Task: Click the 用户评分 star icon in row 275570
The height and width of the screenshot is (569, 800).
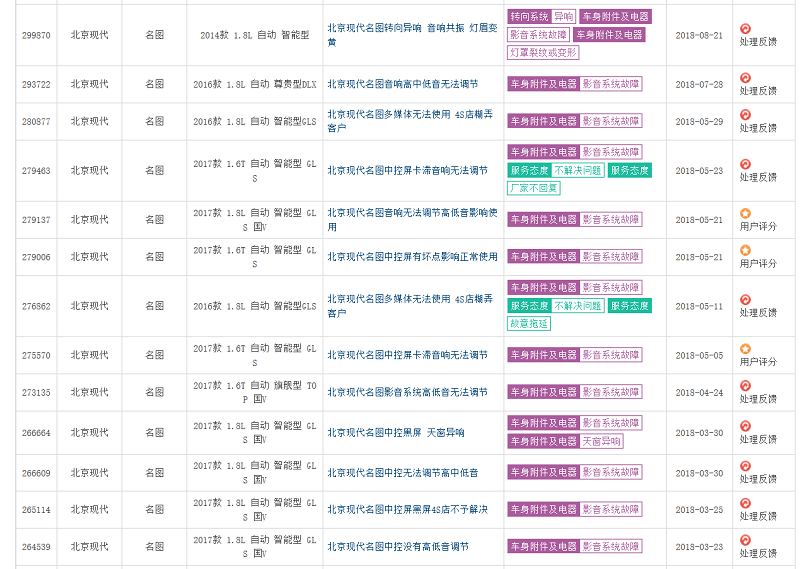Action: pyautogui.click(x=745, y=349)
